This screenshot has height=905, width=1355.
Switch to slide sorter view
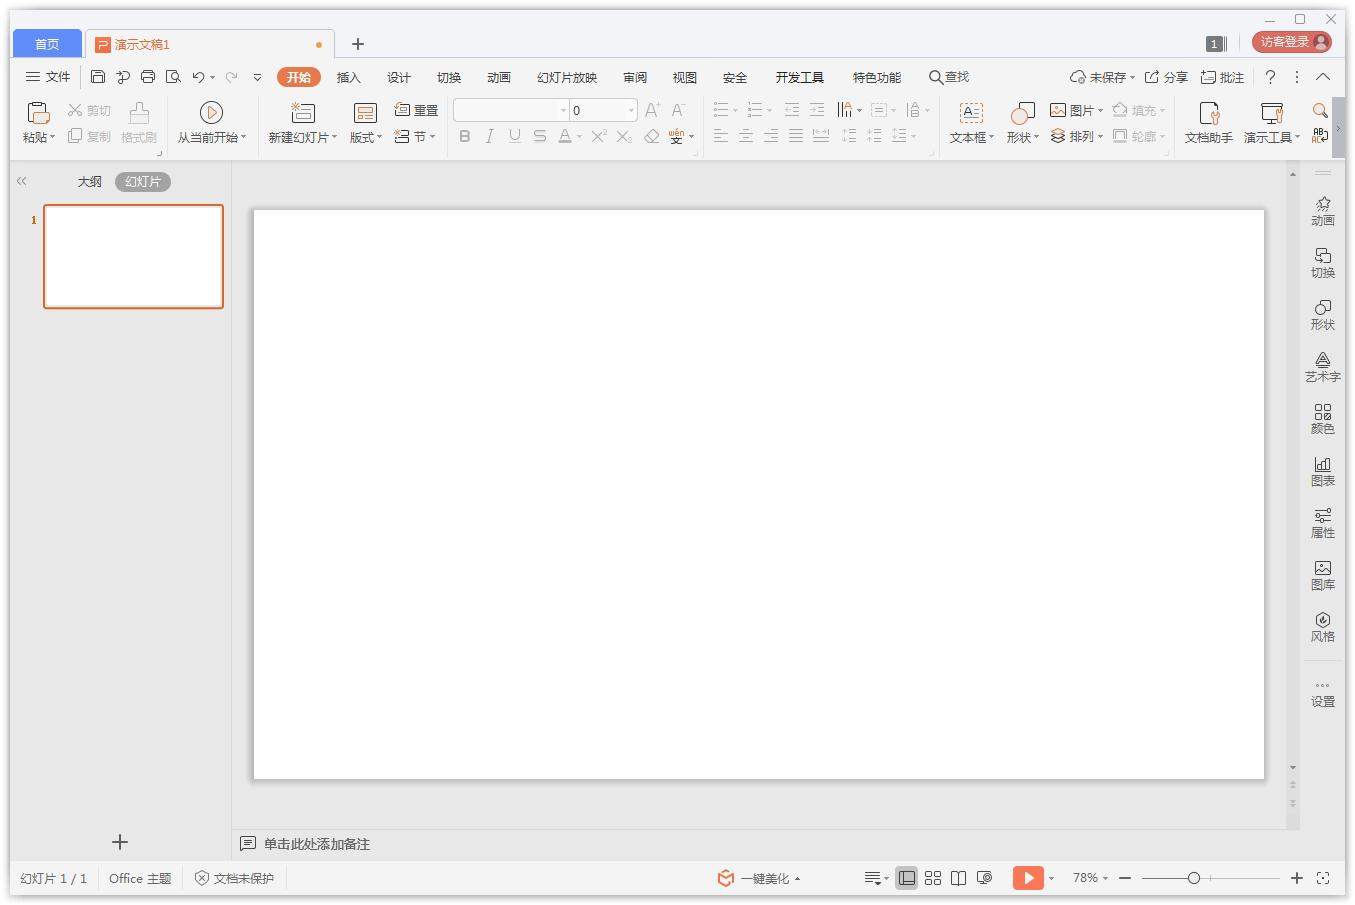(x=932, y=878)
